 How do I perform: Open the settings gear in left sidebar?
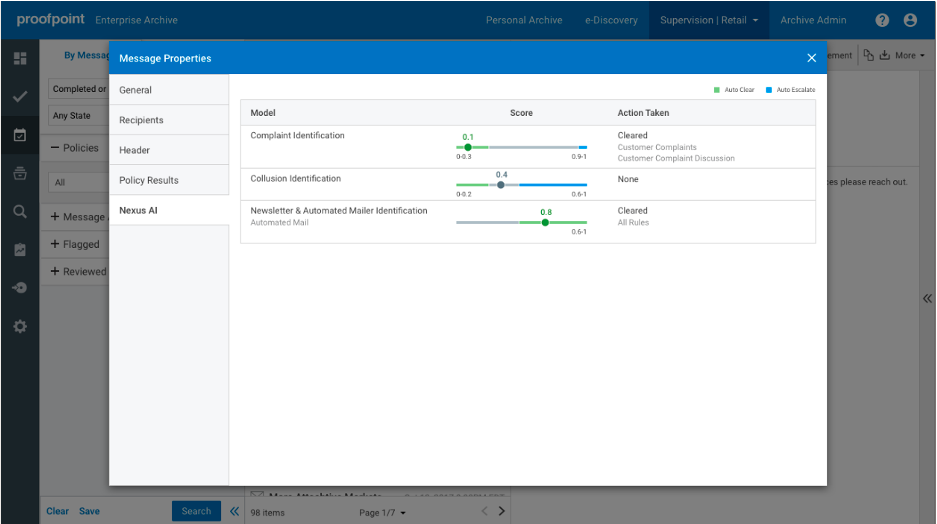(20, 326)
